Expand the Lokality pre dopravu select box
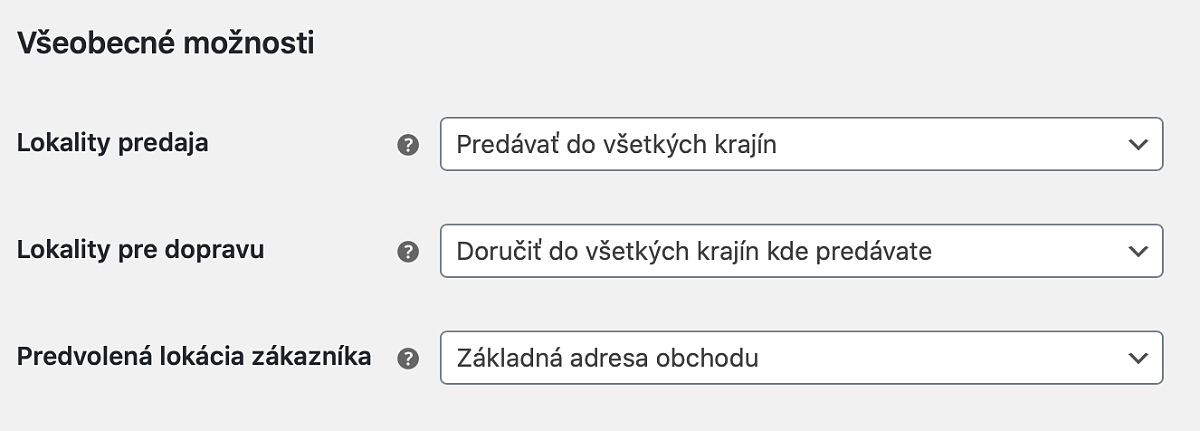This screenshot has height=431, width=1200. [x=801, y=251]
